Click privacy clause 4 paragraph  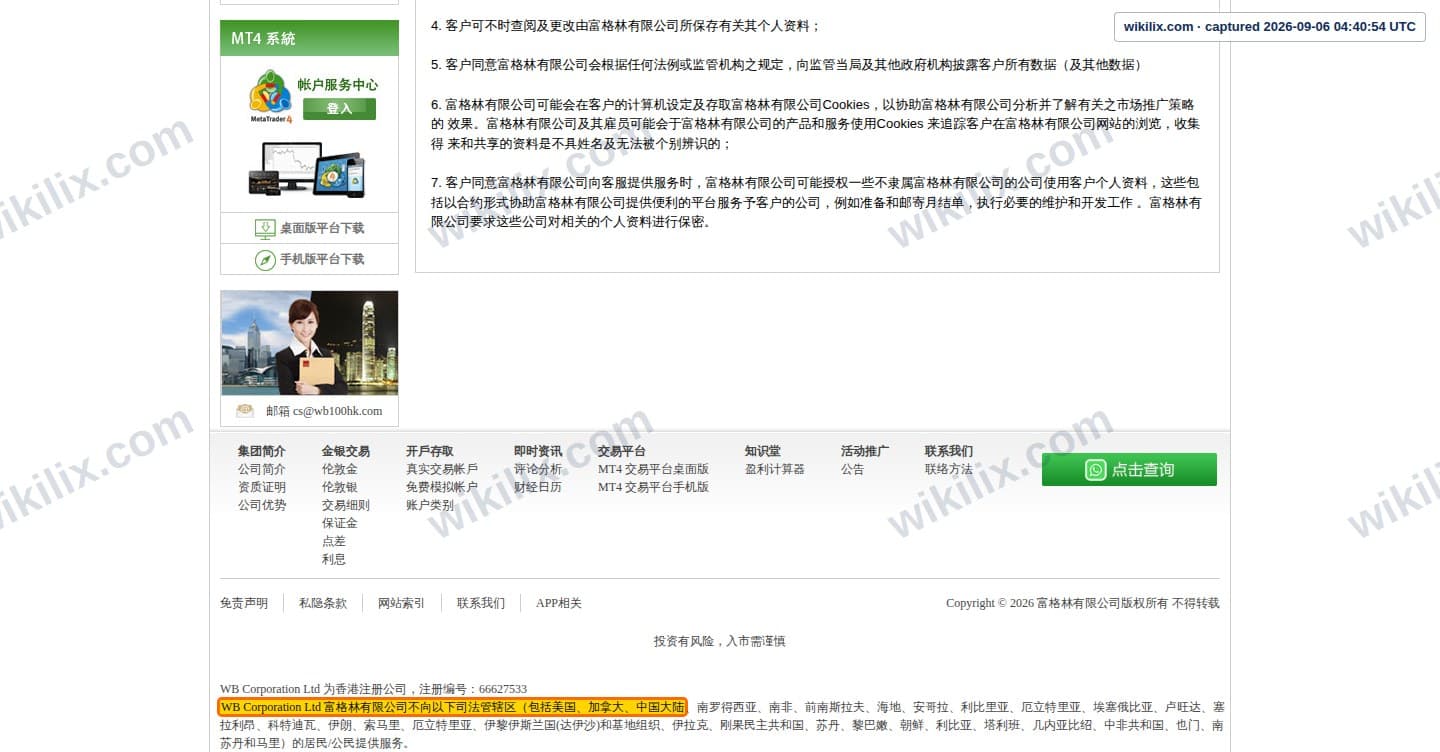625,25
